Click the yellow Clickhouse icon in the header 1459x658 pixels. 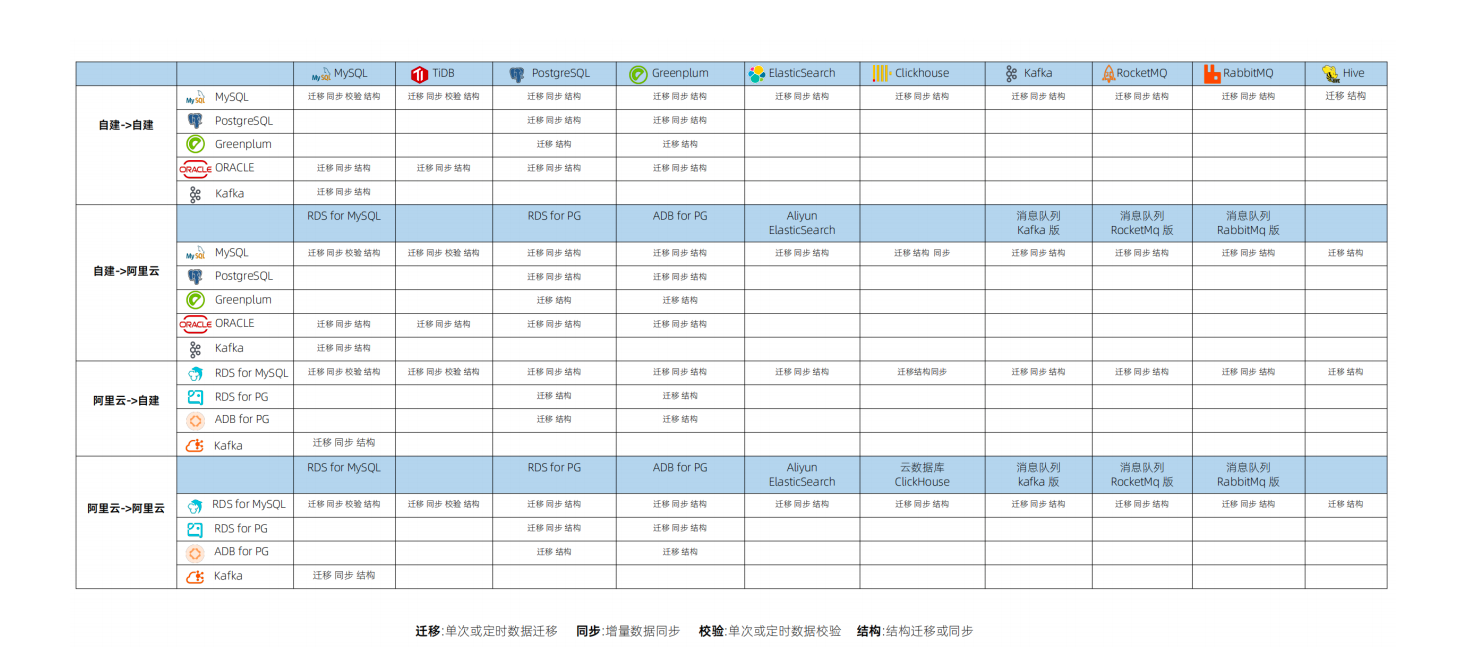click(881, 73)
